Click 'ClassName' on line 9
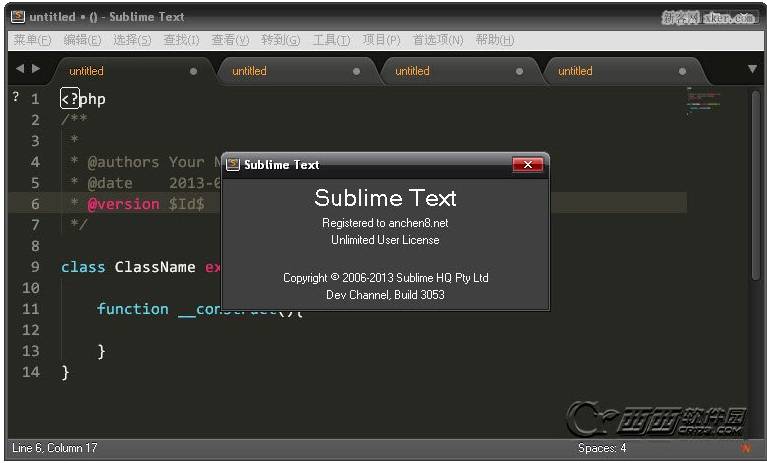This screenshot has height=463, width=767. [x=155, y=267]
